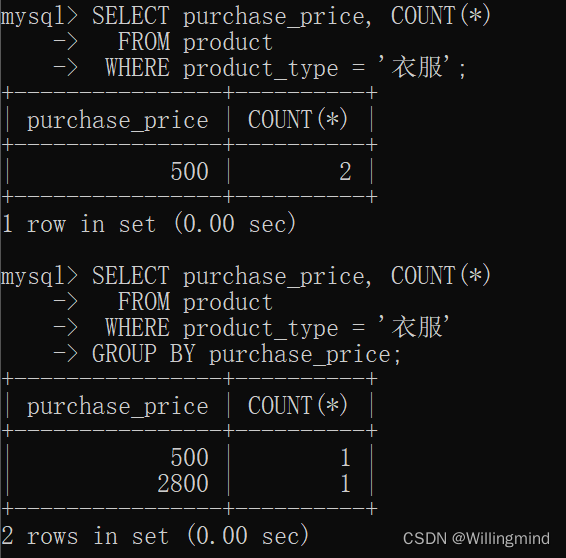Screen dimensions: 566x558
Task: Click the COUNT(*) header in first table
Action: (298, 119)
